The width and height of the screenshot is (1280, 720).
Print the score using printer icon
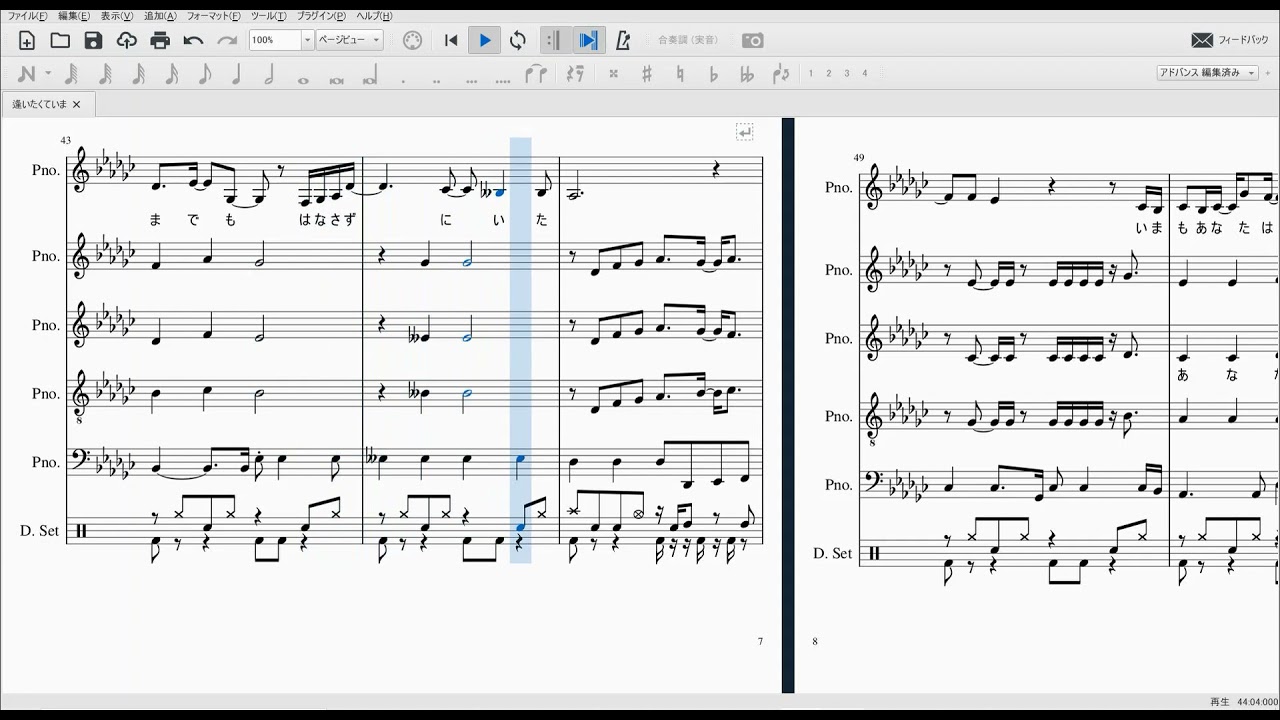click(x=160, y=40)
